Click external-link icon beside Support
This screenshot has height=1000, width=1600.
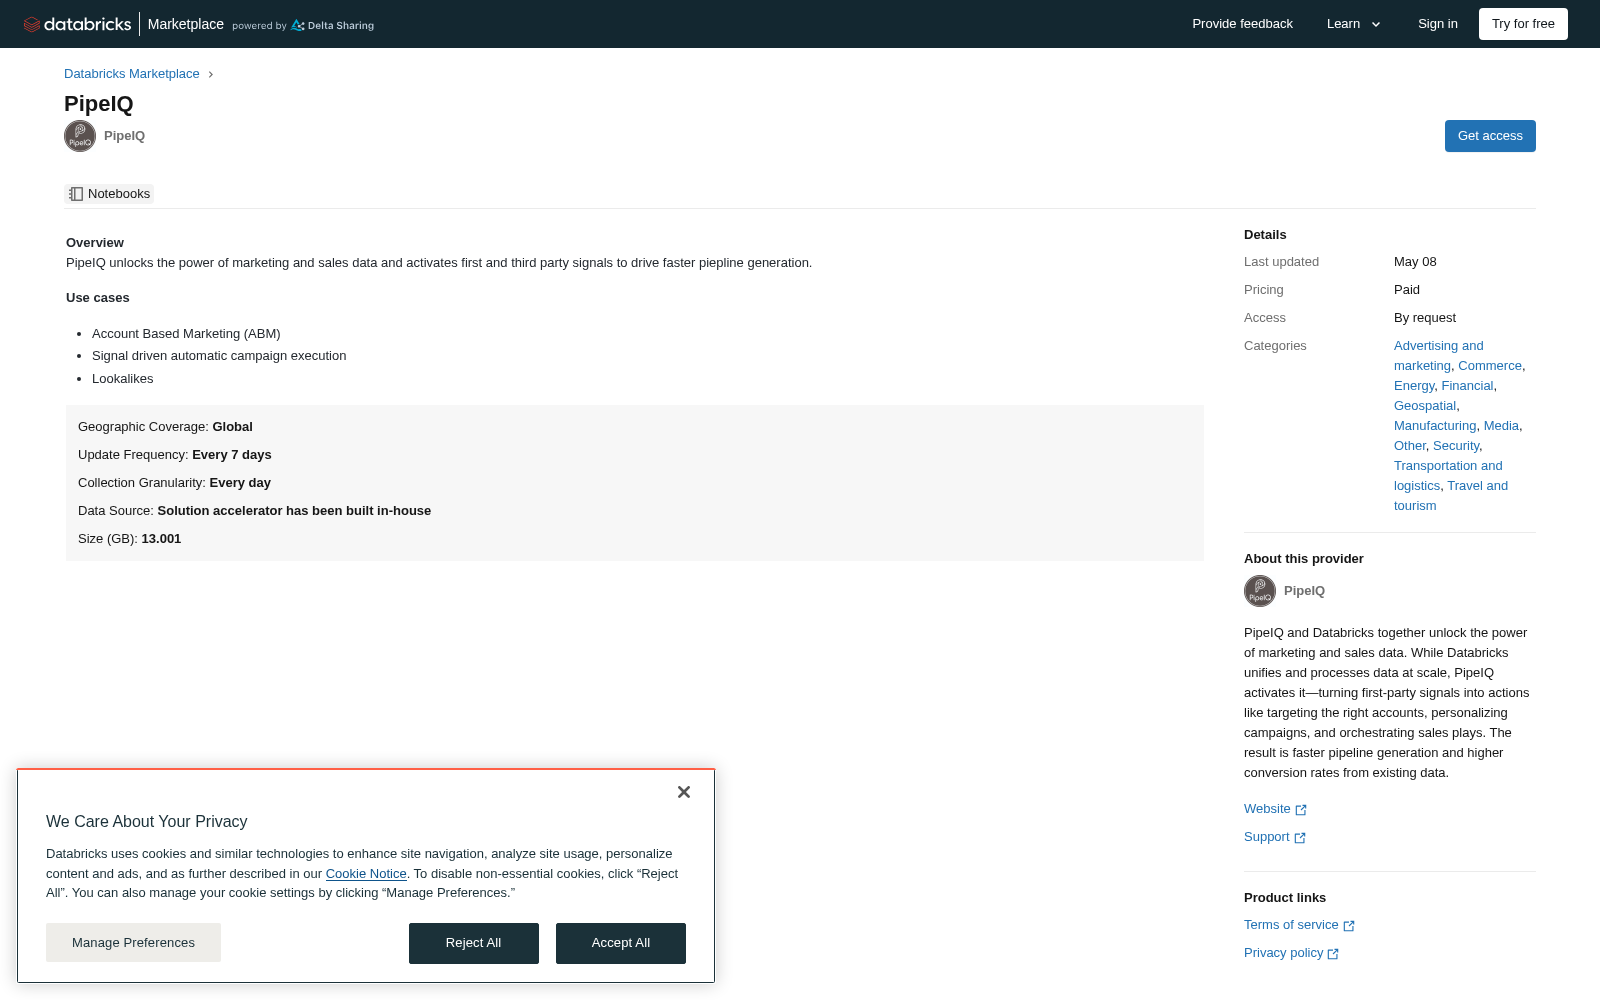click(x=1300, y=838)
